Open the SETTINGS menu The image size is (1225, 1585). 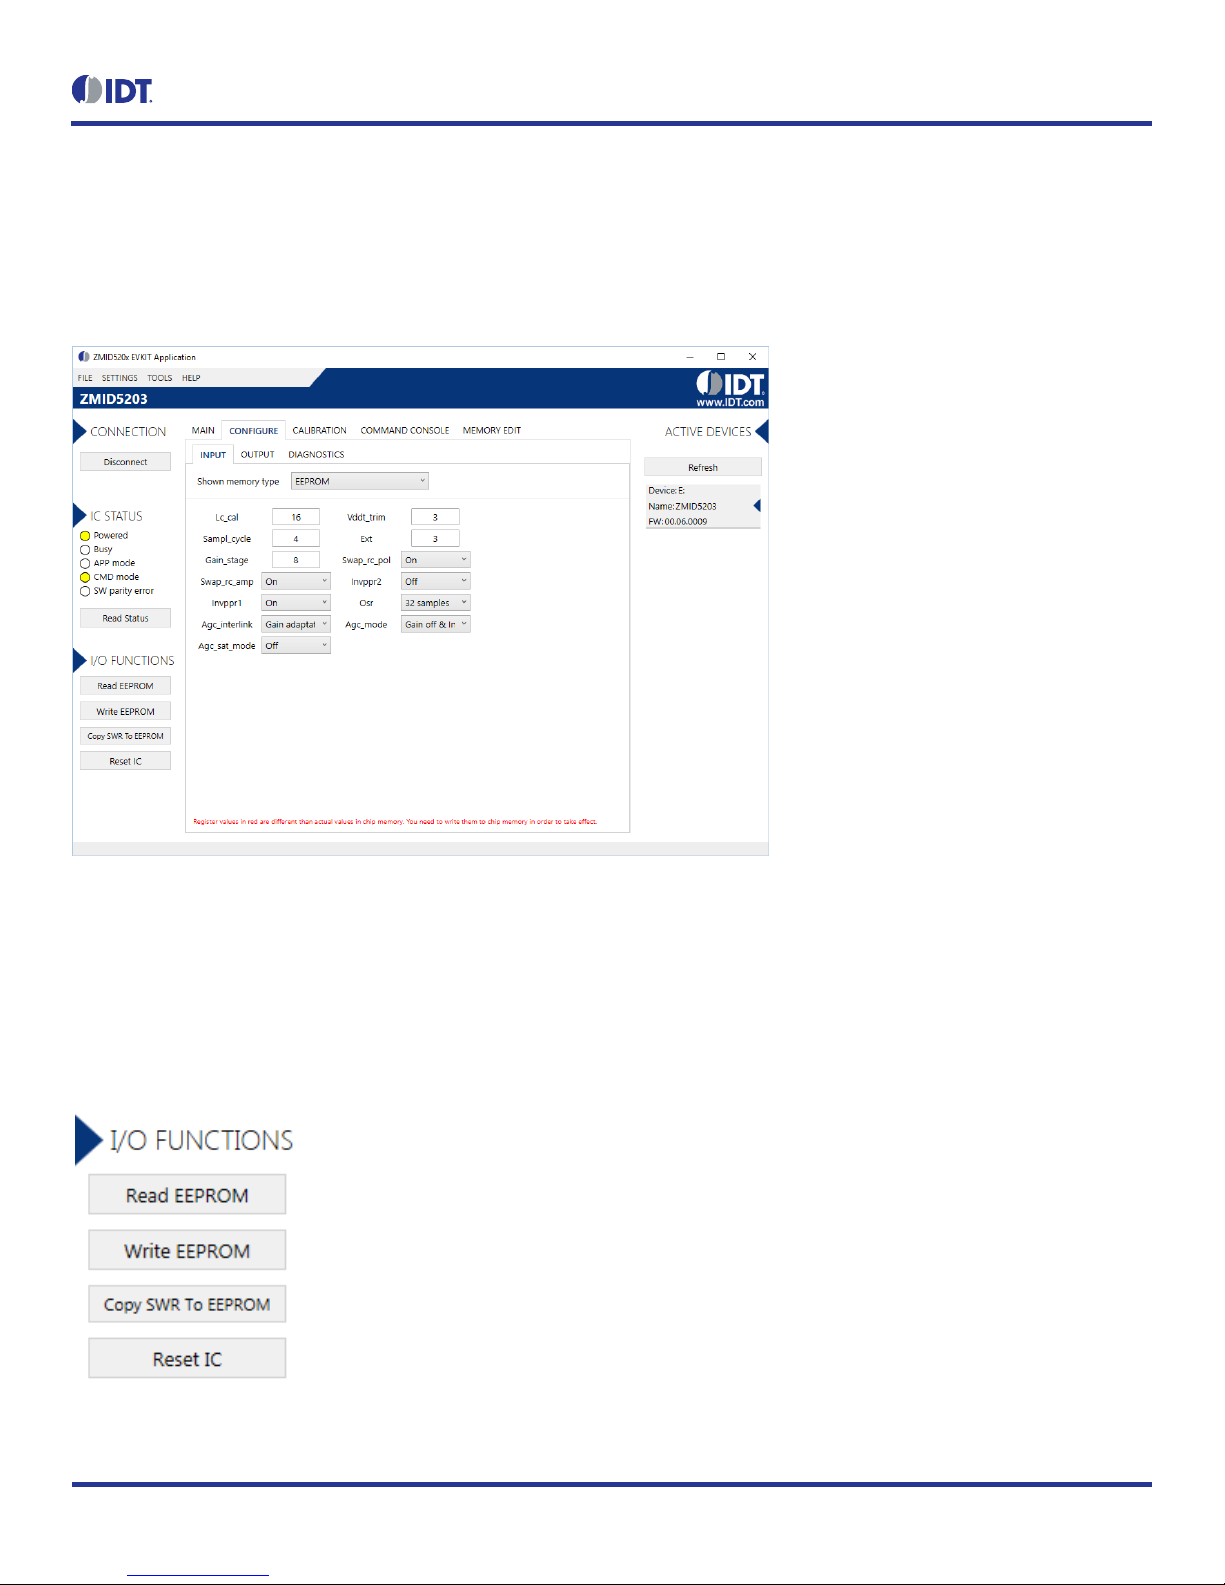[x=120, y=378]
